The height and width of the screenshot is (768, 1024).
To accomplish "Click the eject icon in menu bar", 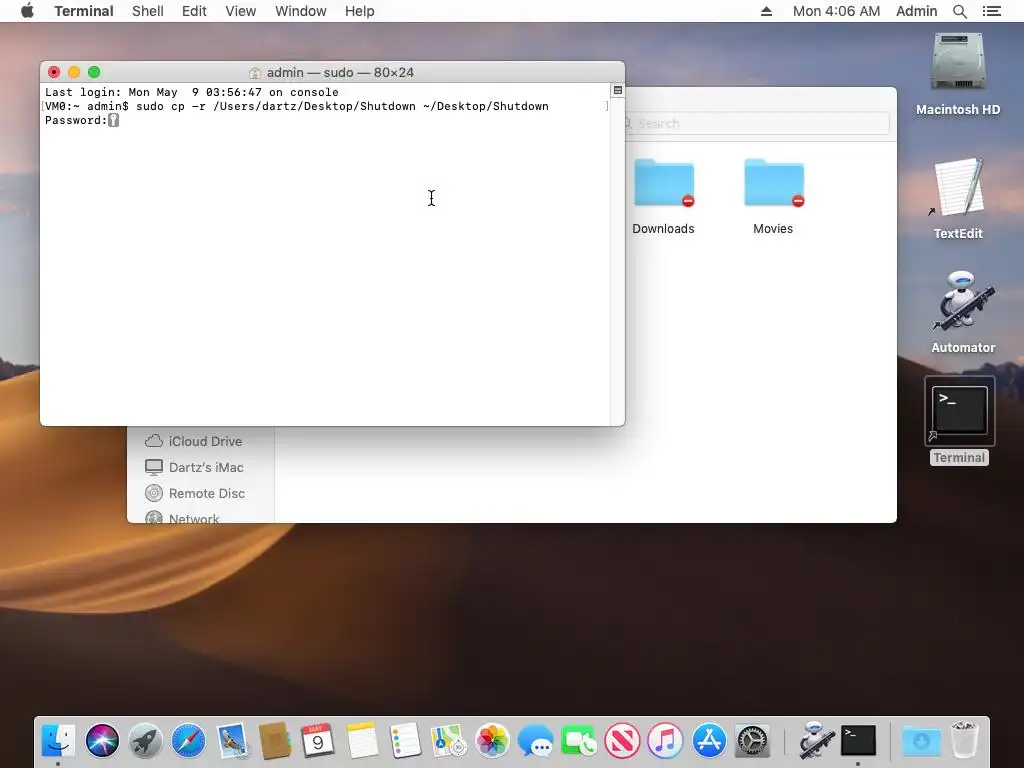I will coord(767,11).
